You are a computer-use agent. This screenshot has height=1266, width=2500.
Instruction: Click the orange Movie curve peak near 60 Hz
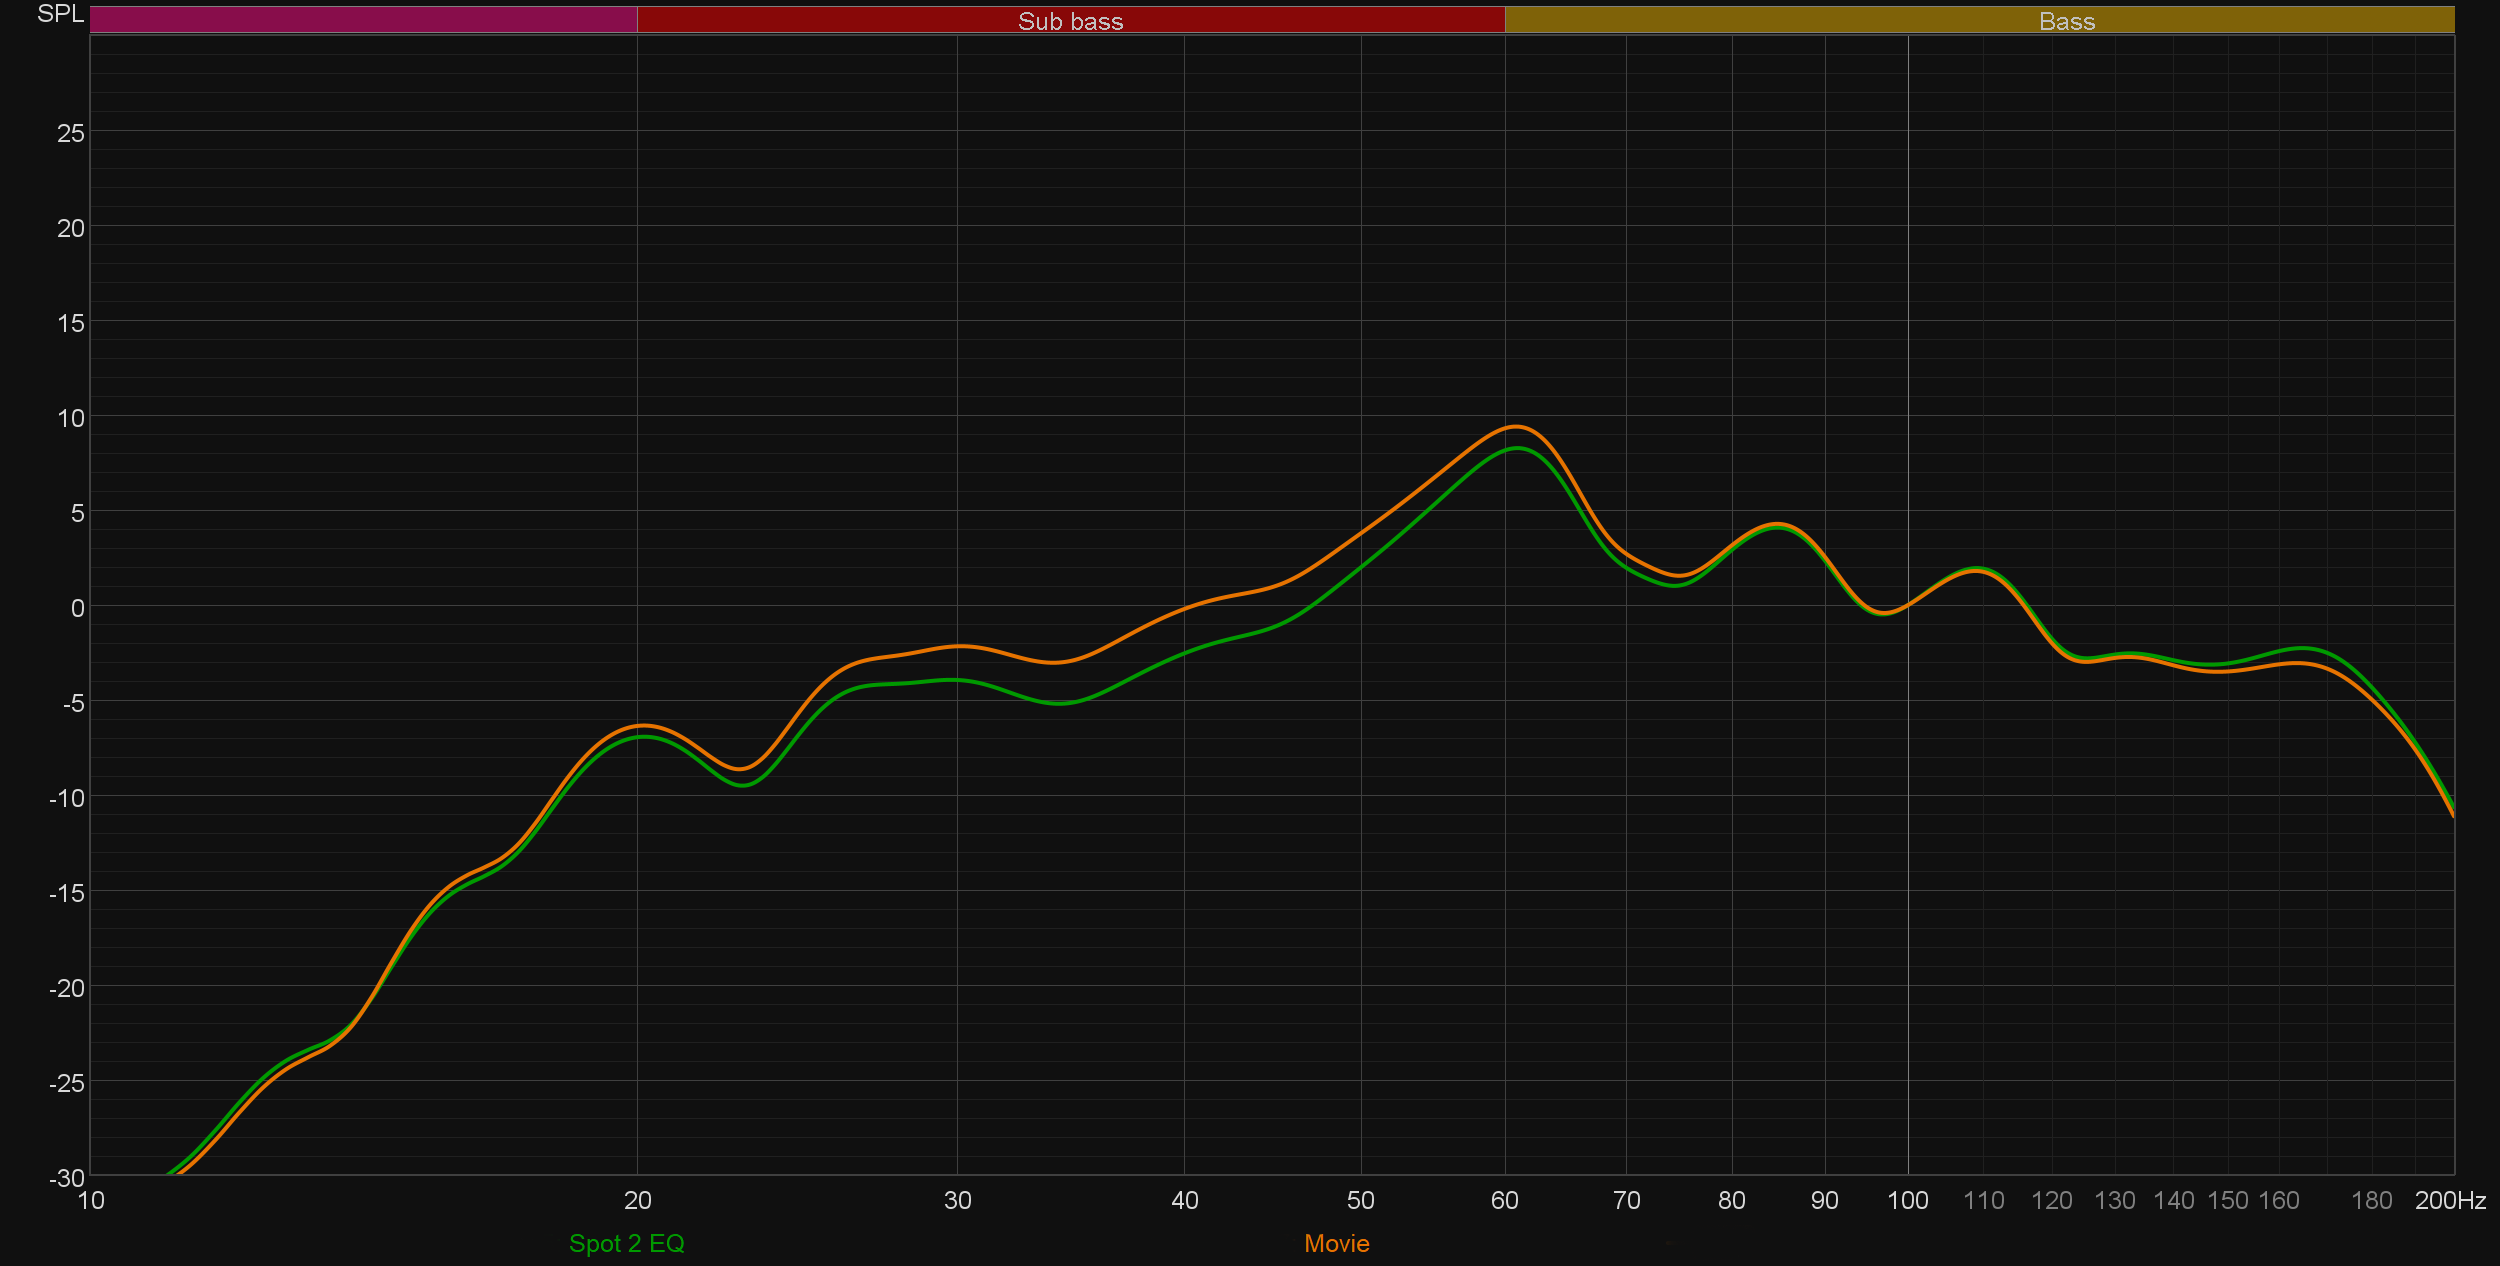1516,427
